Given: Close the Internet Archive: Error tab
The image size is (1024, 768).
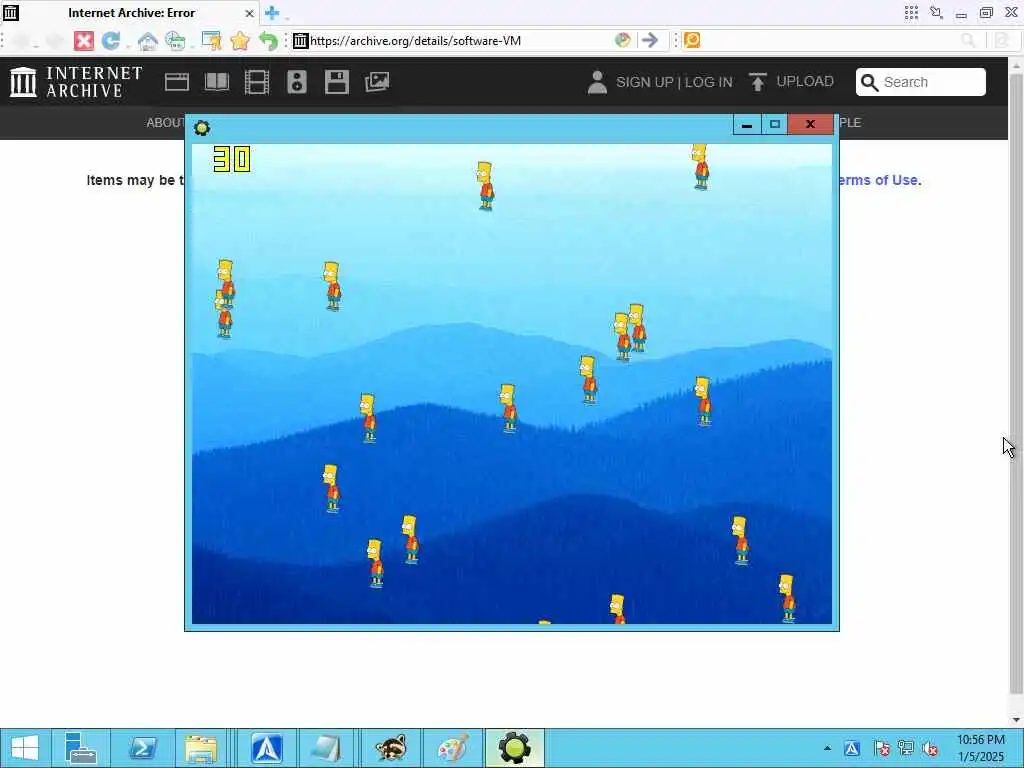Looking at the screenshot, I should click(249, 13).
